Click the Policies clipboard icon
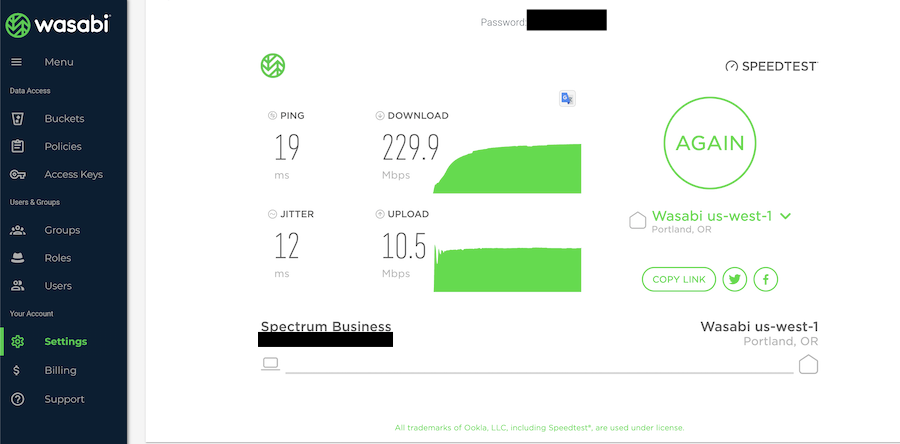Viewport: 900px width, 444px height. [17, 146]
